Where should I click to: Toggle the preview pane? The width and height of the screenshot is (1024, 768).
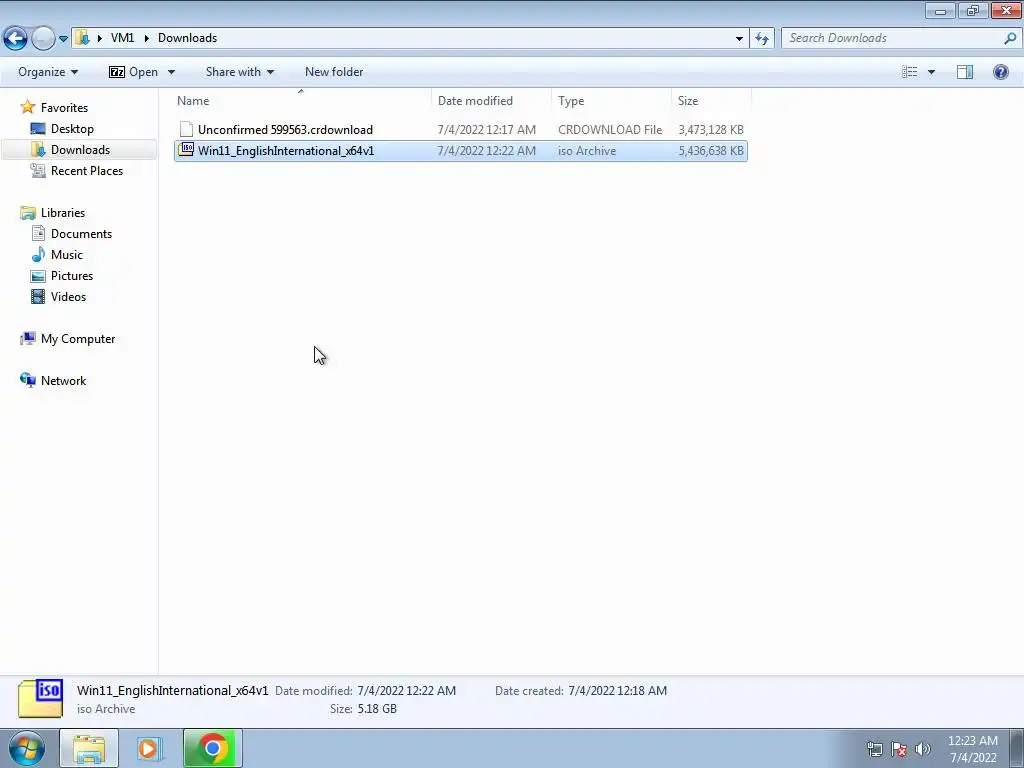965,72
